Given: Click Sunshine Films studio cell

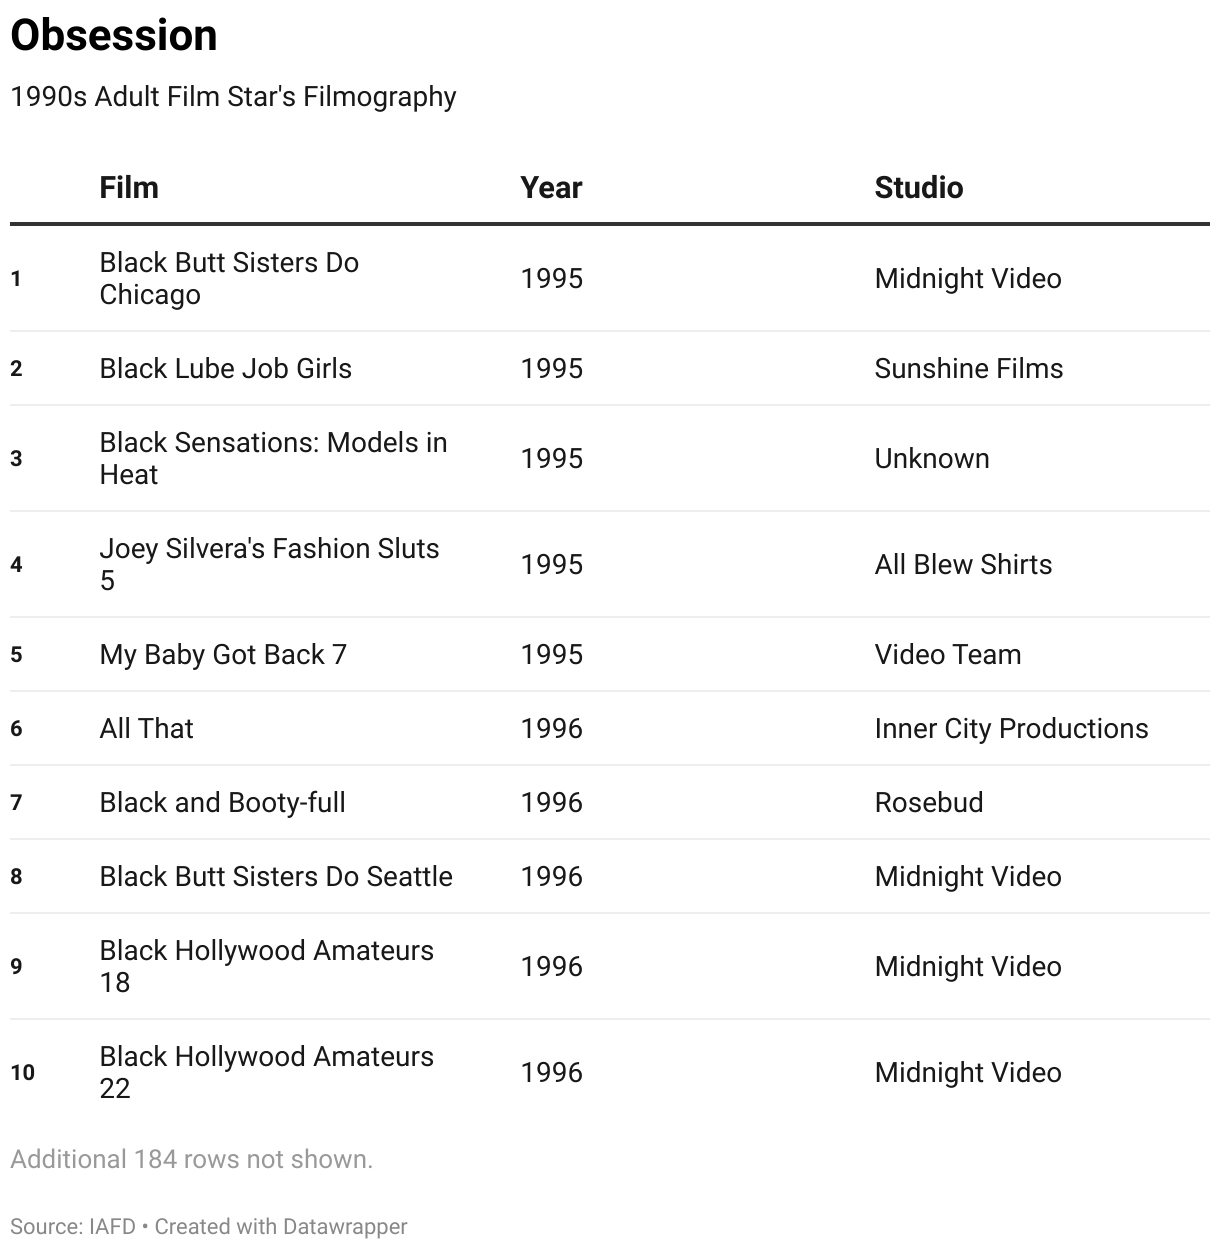Looking at the screenshot, I should (969, 368).
